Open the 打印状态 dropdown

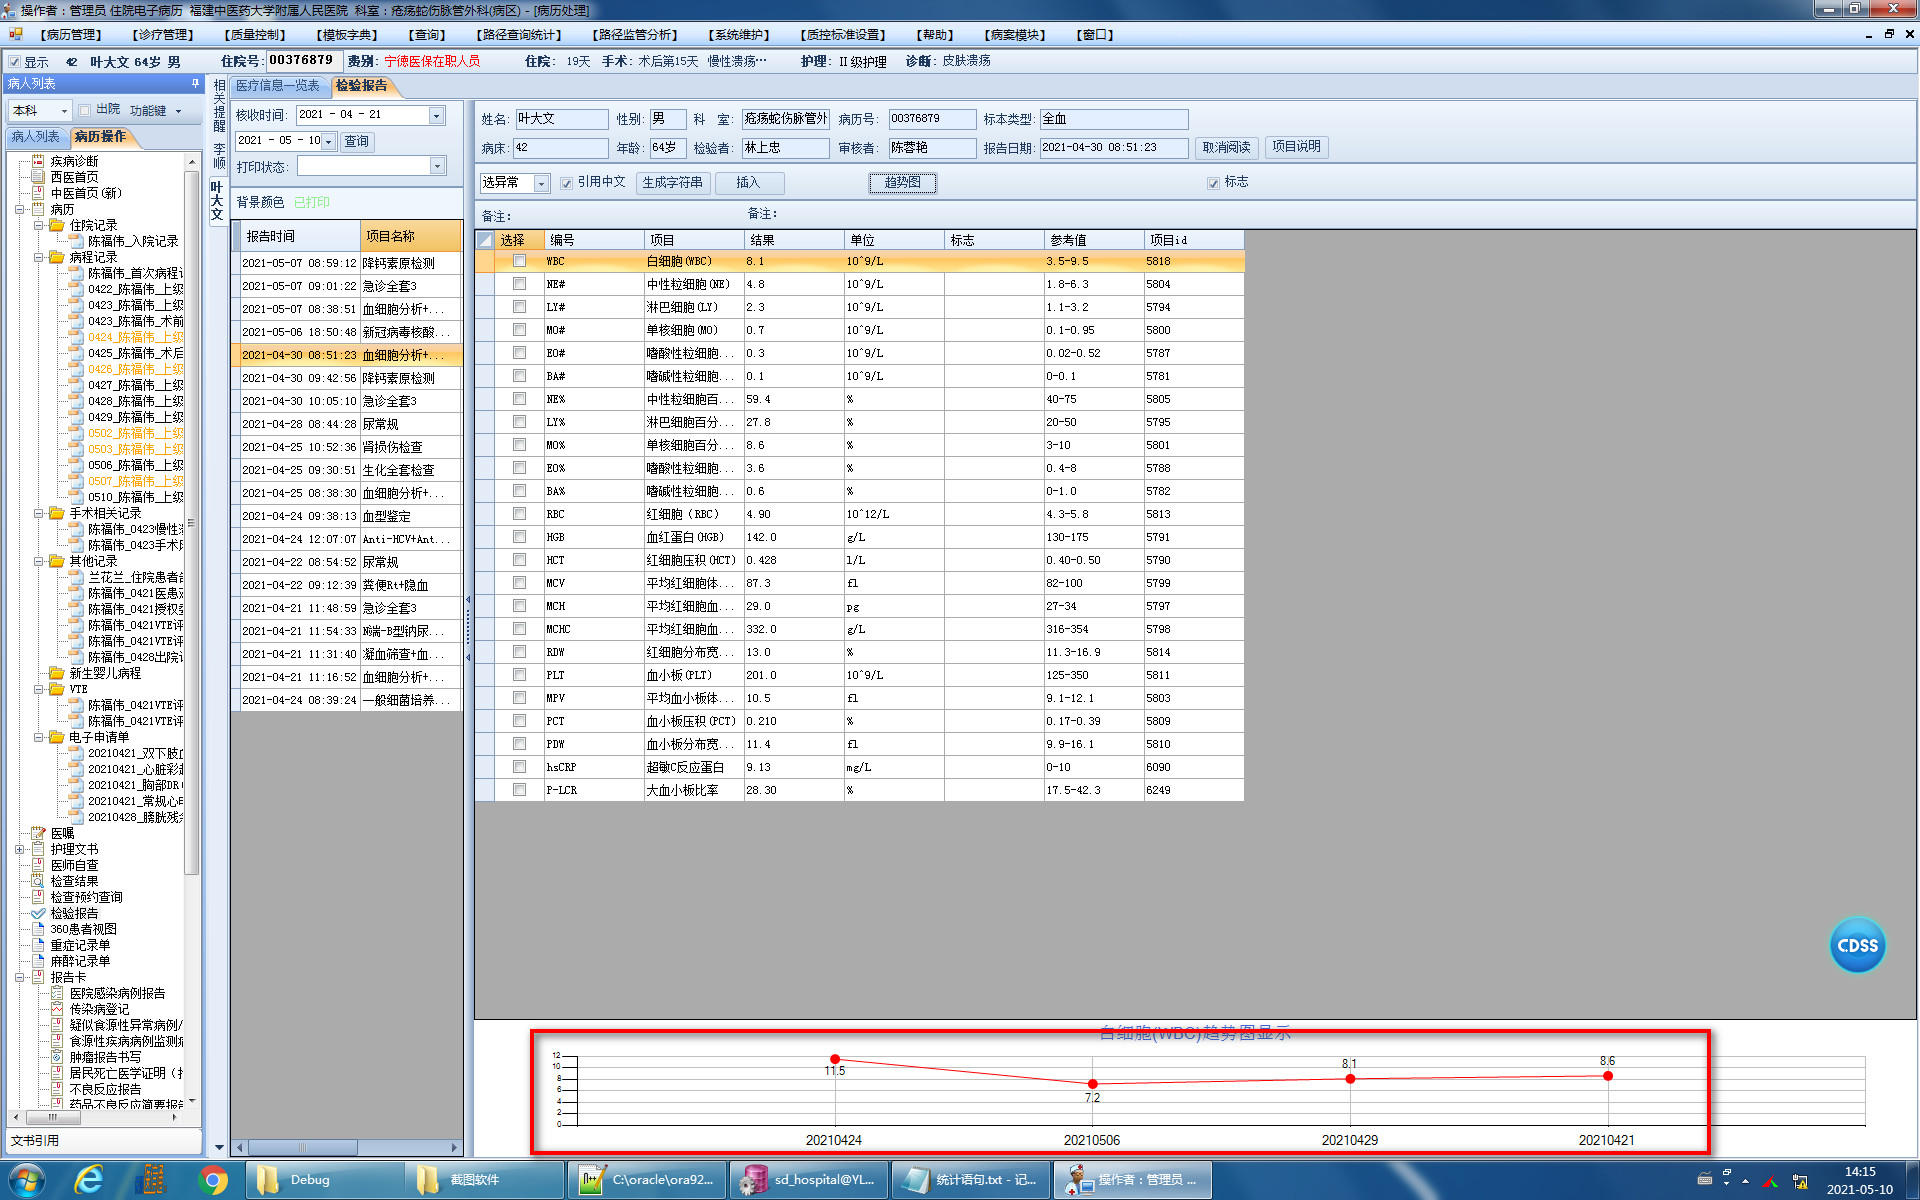437,166
